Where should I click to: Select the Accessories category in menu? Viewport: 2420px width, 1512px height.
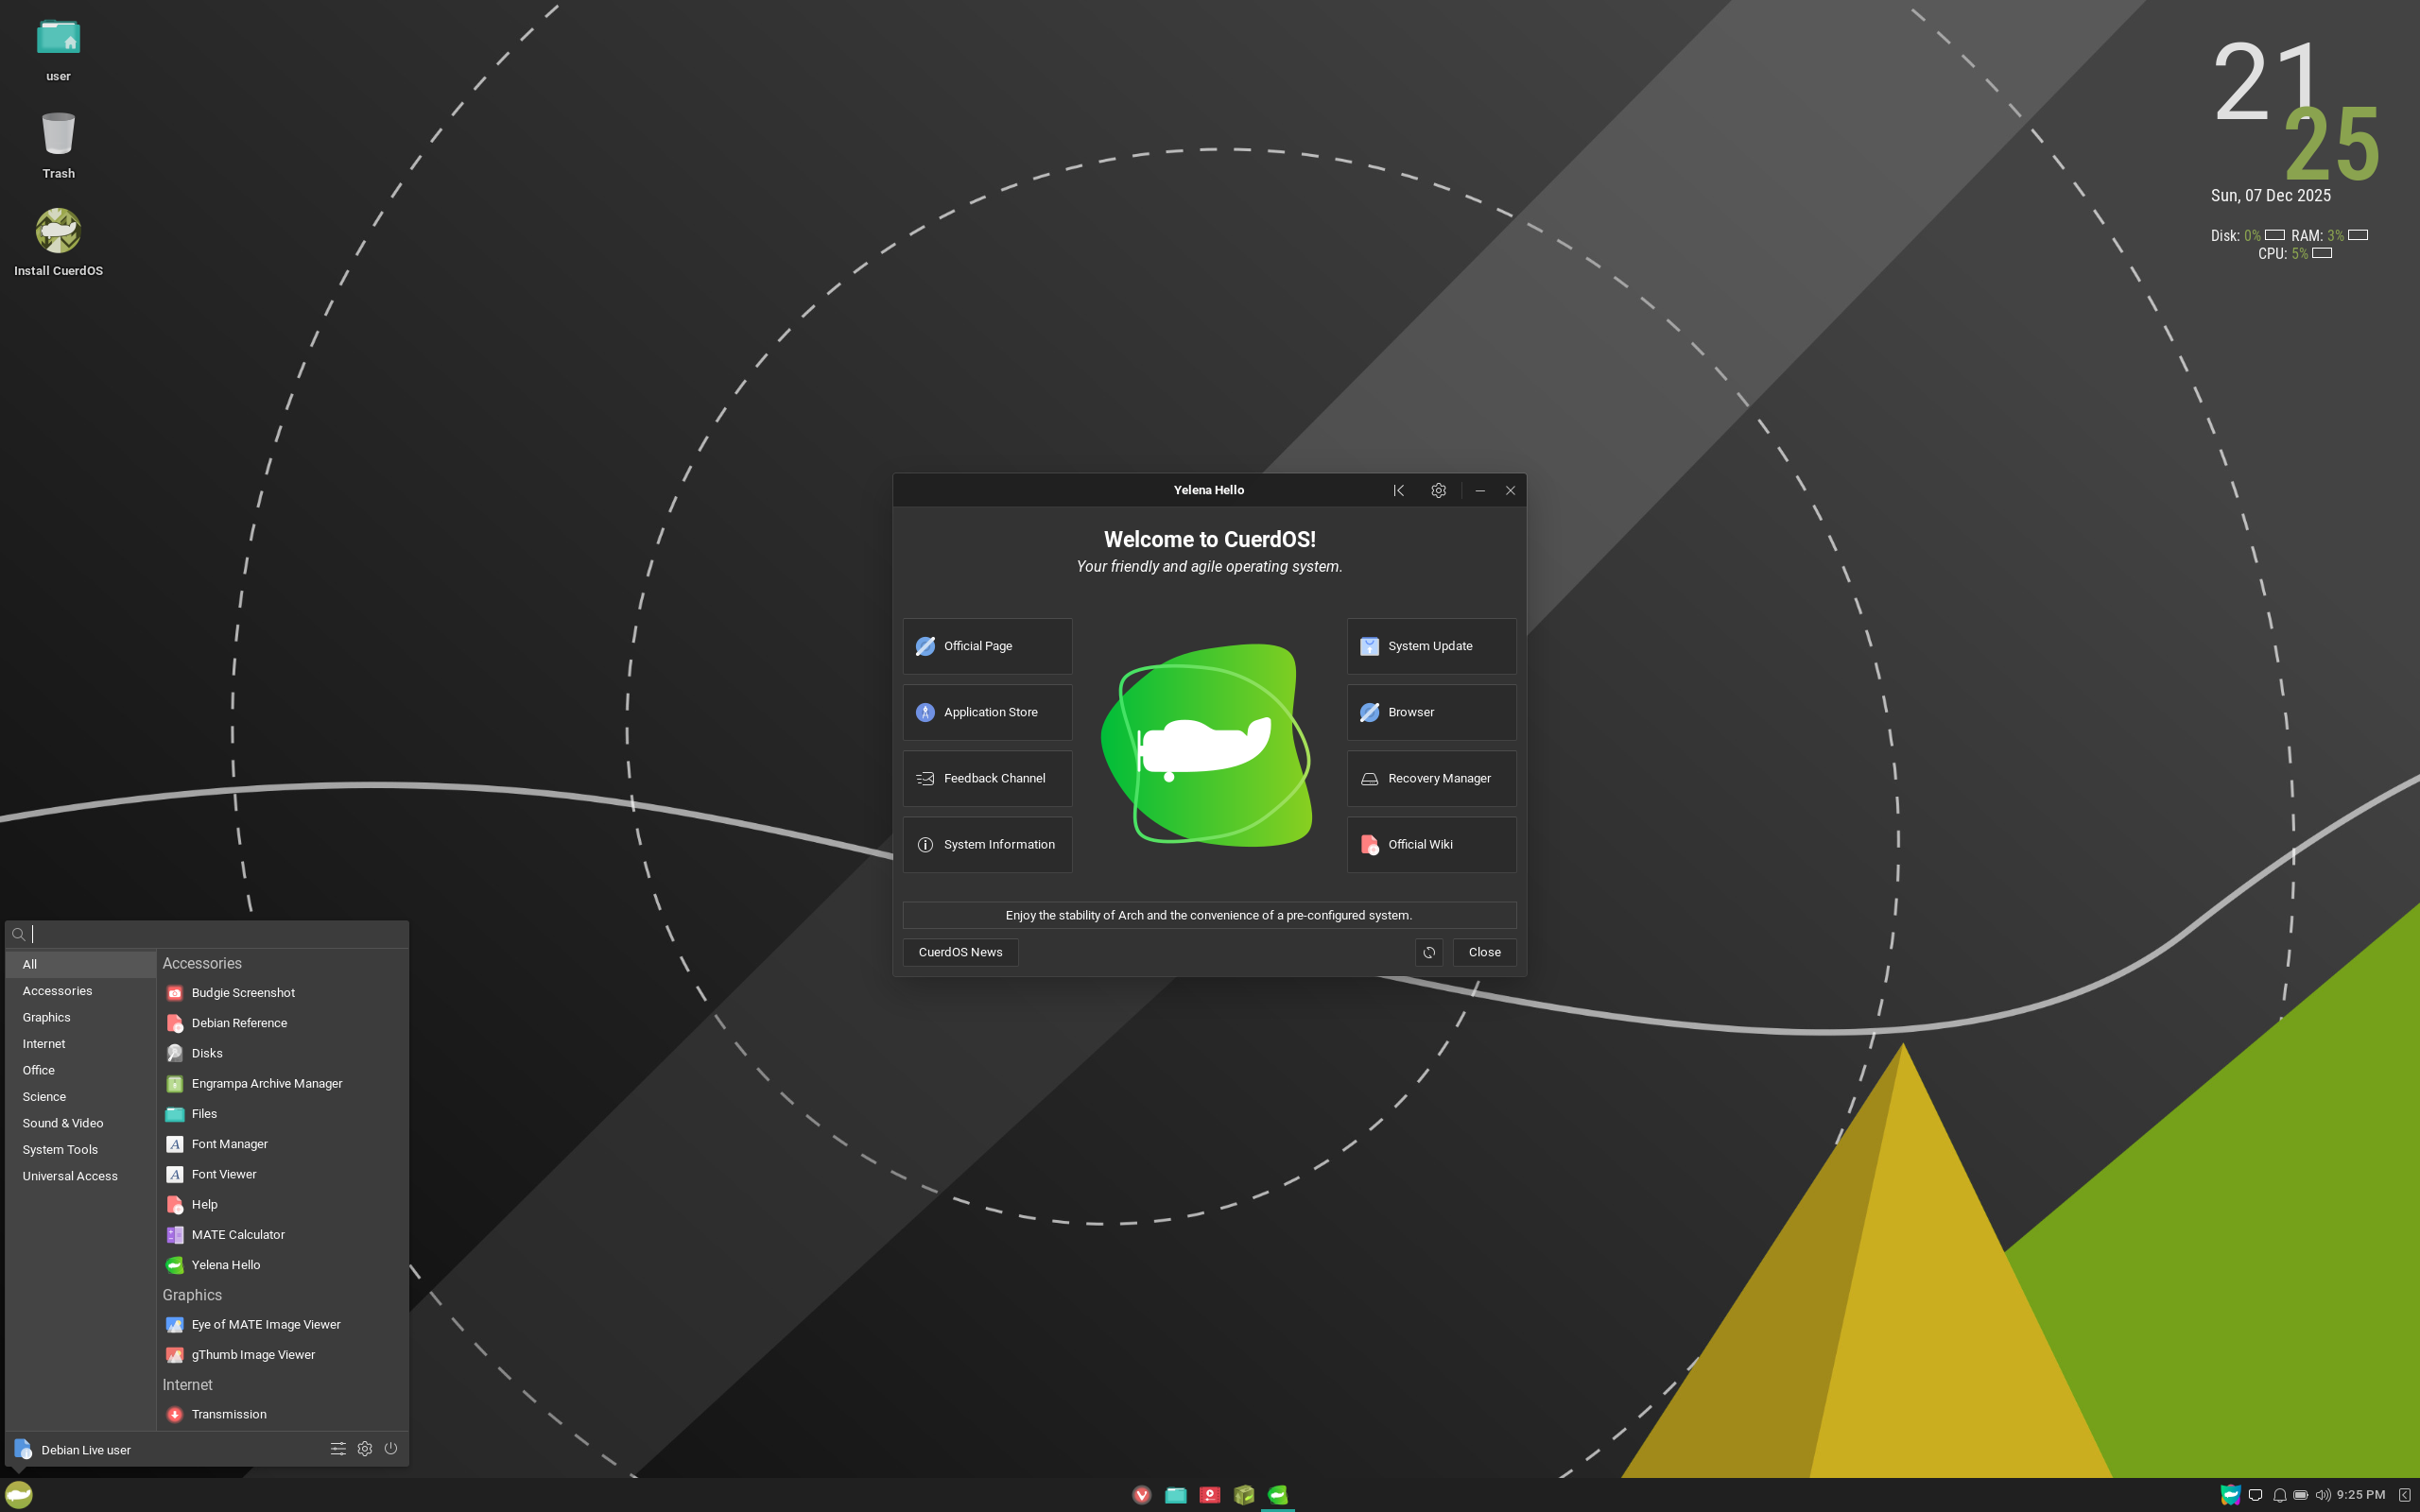click(80, 991)
